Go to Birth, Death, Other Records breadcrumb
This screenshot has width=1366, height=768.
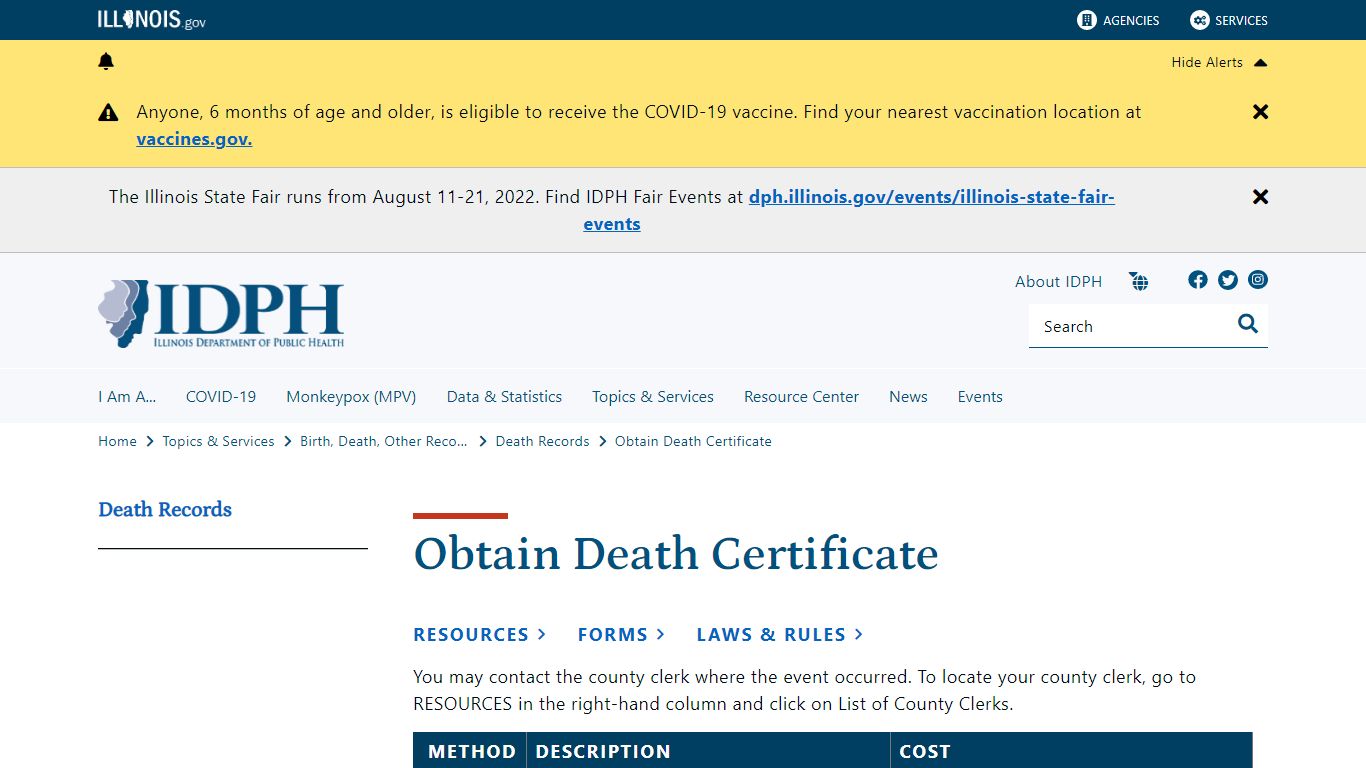pyautogui.click(x=384, y=441)
